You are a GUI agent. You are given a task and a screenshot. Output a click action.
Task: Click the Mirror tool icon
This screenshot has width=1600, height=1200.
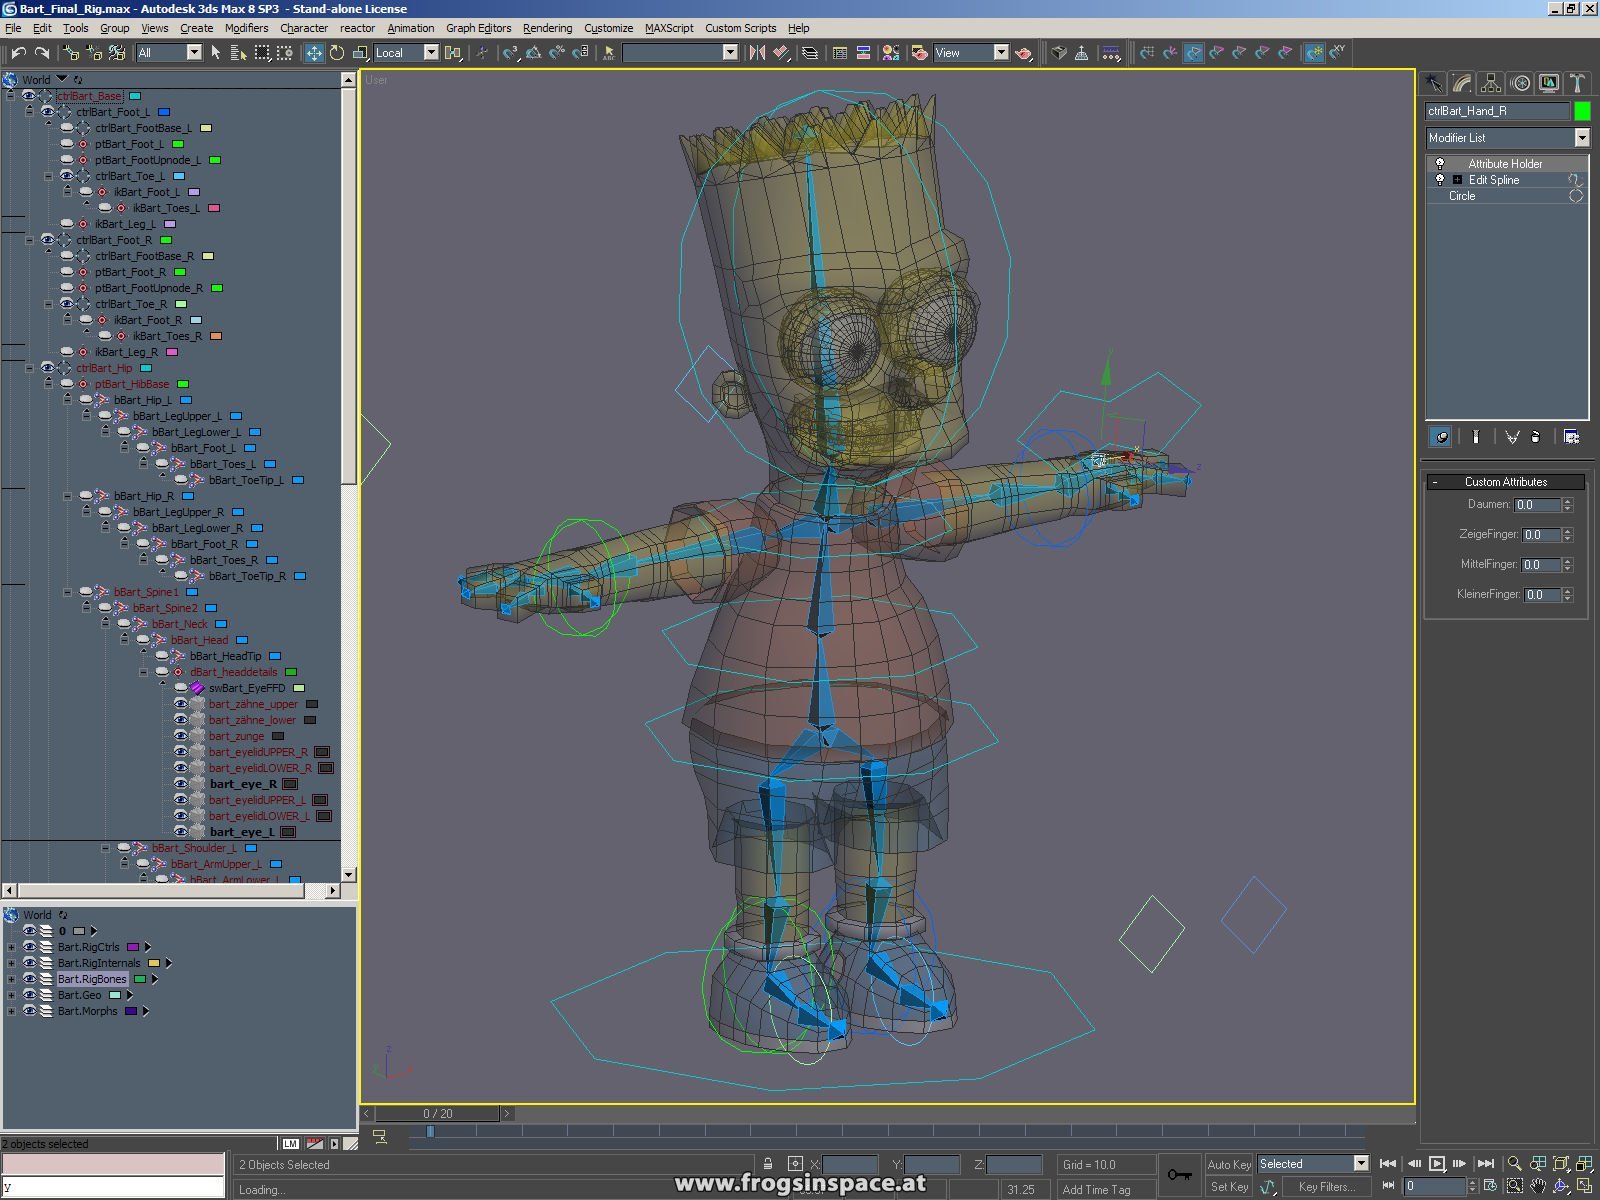click(757, 53)
